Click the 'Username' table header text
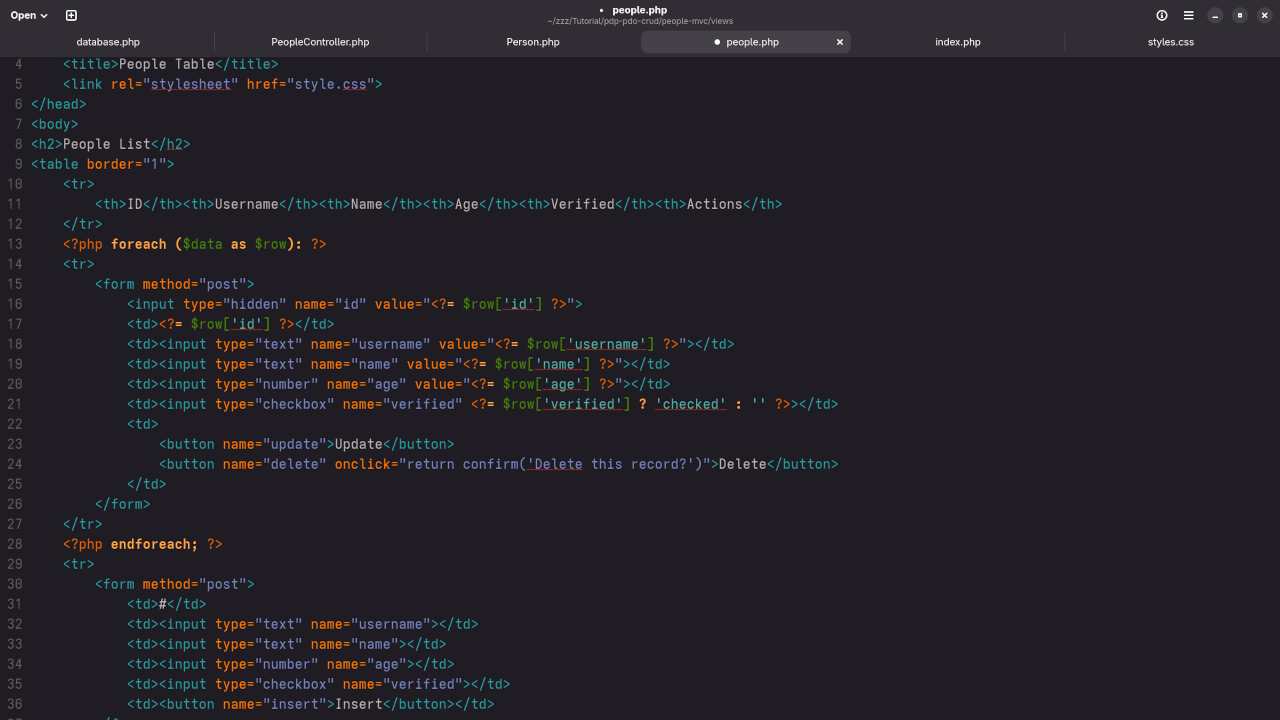 pyautogui.click(x=247, y=204)
